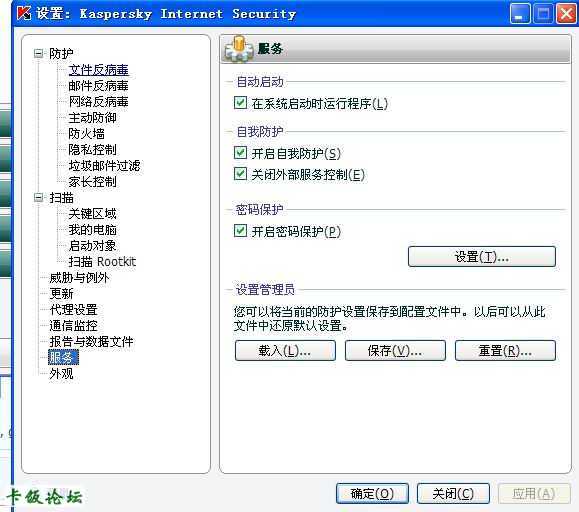This screenshot has height=512, width=579.
Task: Collapse the 扫描 tree node
Action: tap(38, 197)
